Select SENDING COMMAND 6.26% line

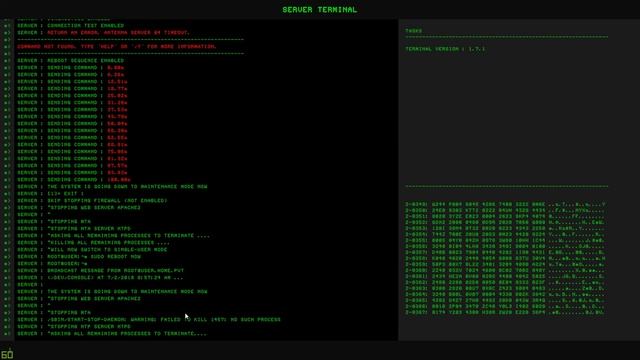70,74
